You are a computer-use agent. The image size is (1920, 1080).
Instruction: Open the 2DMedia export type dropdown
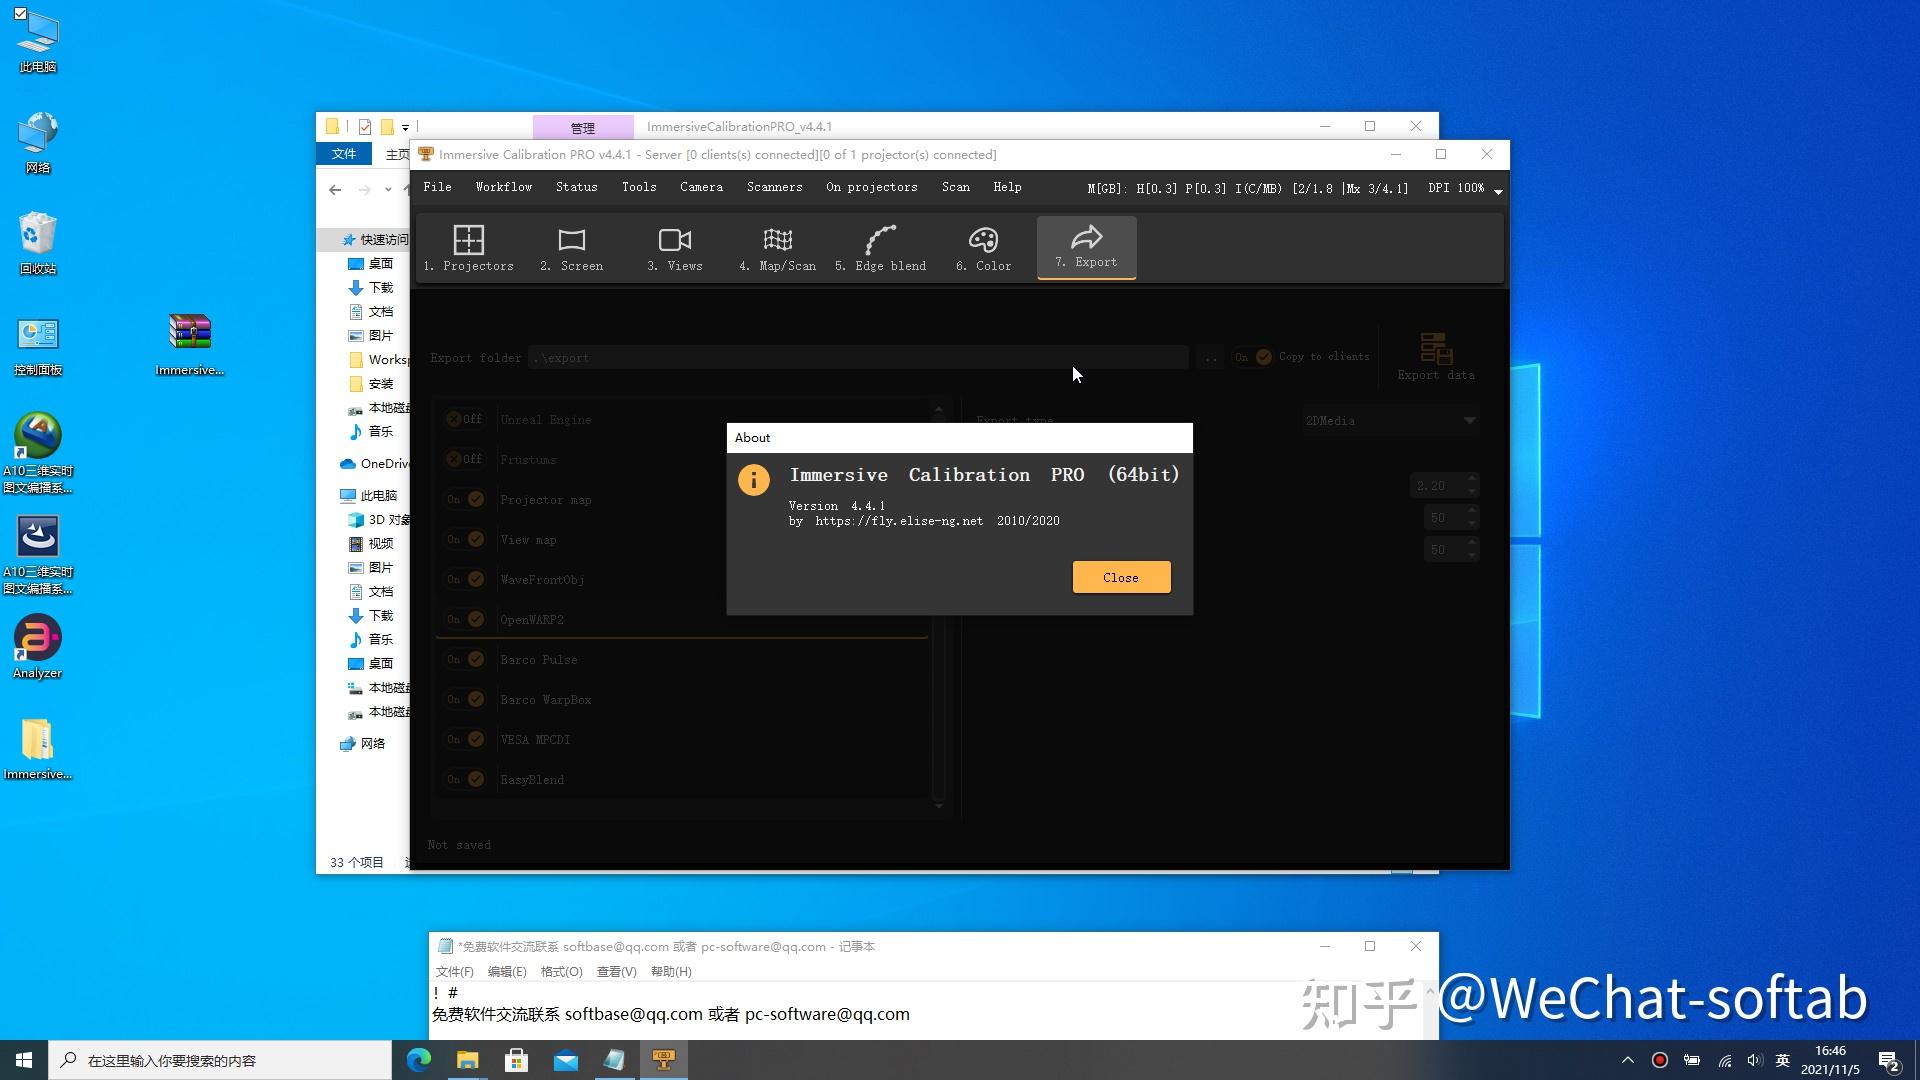click(1390, 421)
